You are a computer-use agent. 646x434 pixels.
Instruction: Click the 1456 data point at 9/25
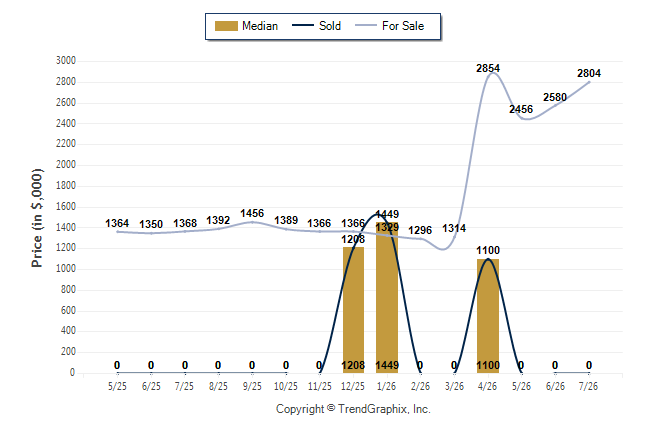click(x=252, y=213)
